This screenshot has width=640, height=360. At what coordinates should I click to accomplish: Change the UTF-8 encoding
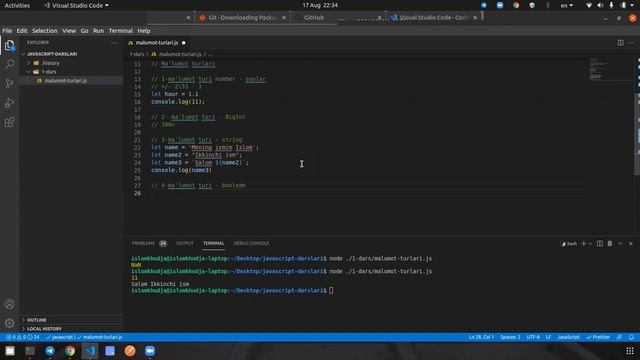click(533, 337)
